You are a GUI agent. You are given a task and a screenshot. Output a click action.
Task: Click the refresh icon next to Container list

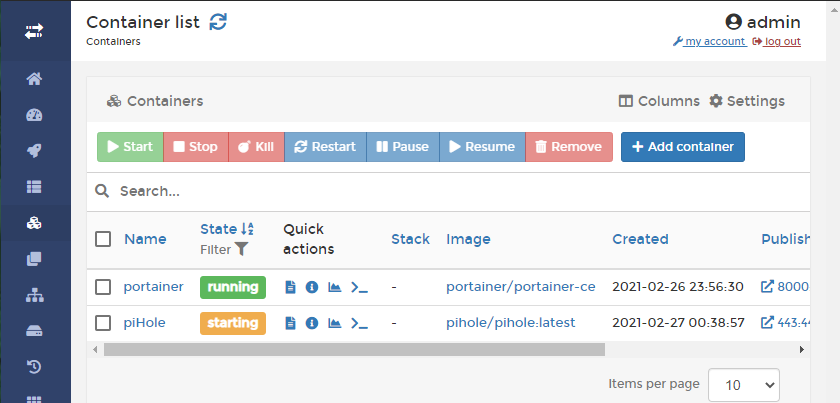click(218, 22)
